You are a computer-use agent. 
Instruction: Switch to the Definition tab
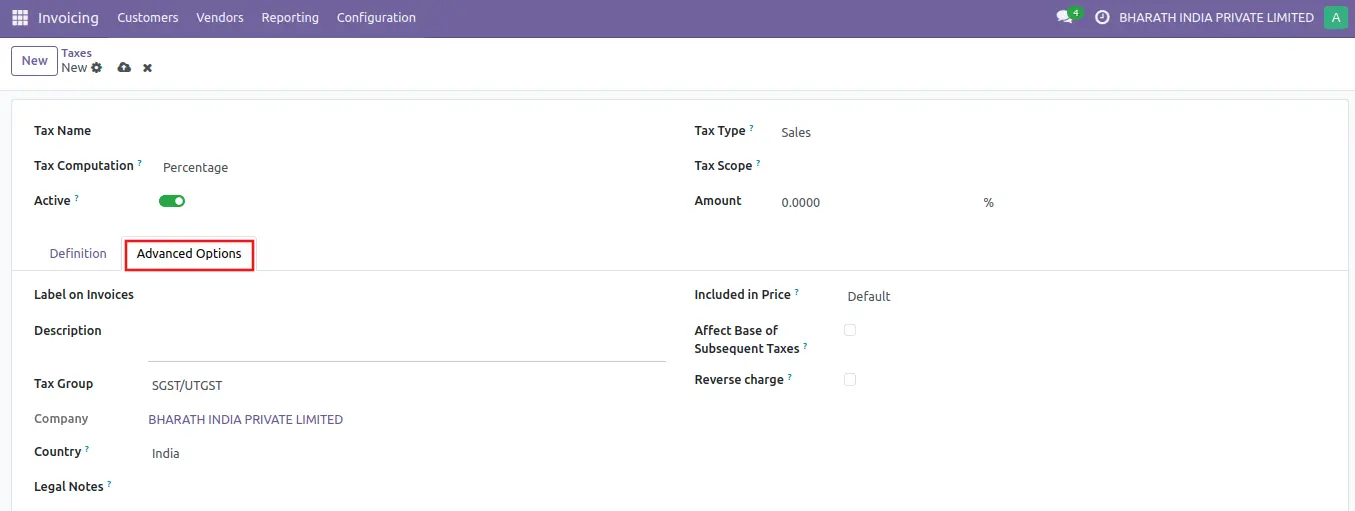tap(78, 254)
